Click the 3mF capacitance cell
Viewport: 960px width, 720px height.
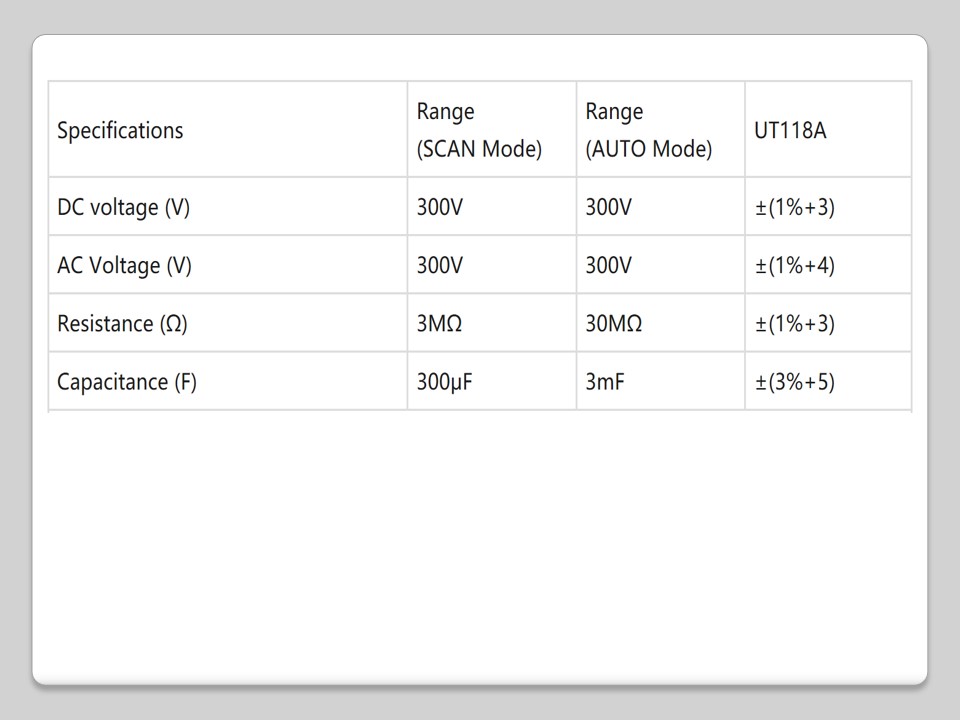605,381
